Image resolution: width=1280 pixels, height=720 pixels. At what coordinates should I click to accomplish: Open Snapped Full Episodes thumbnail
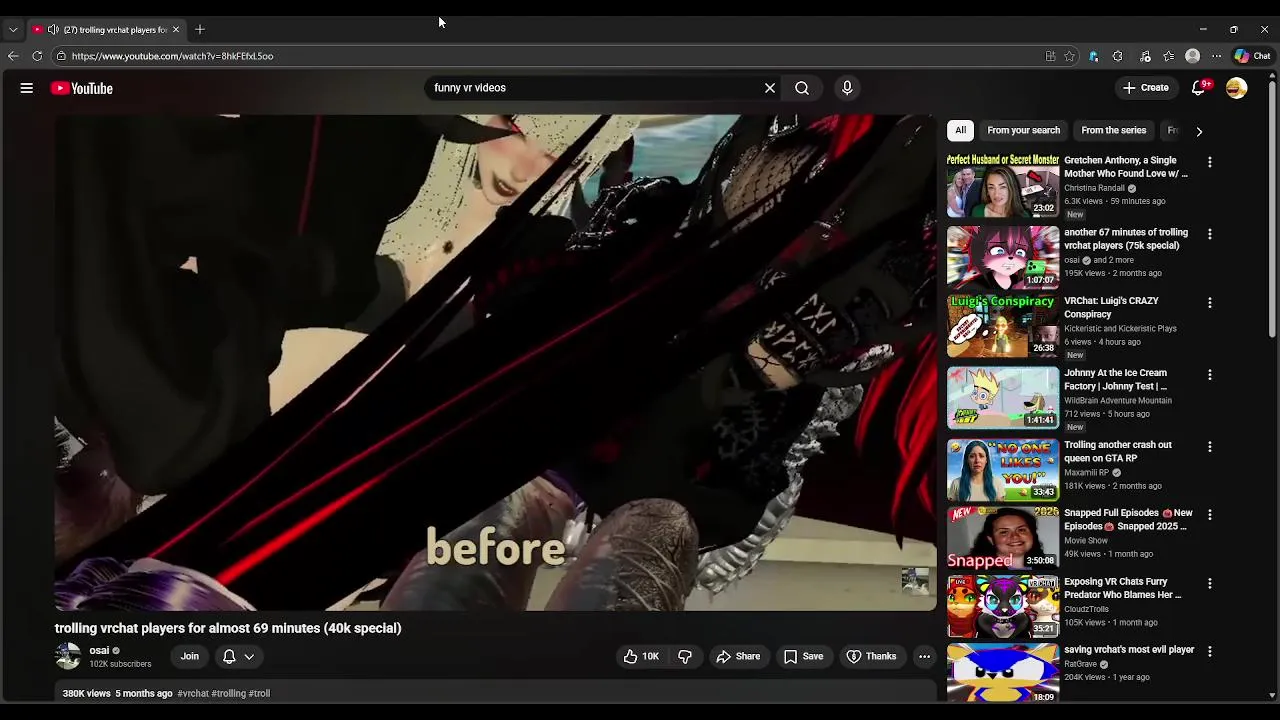(1003, 538)
